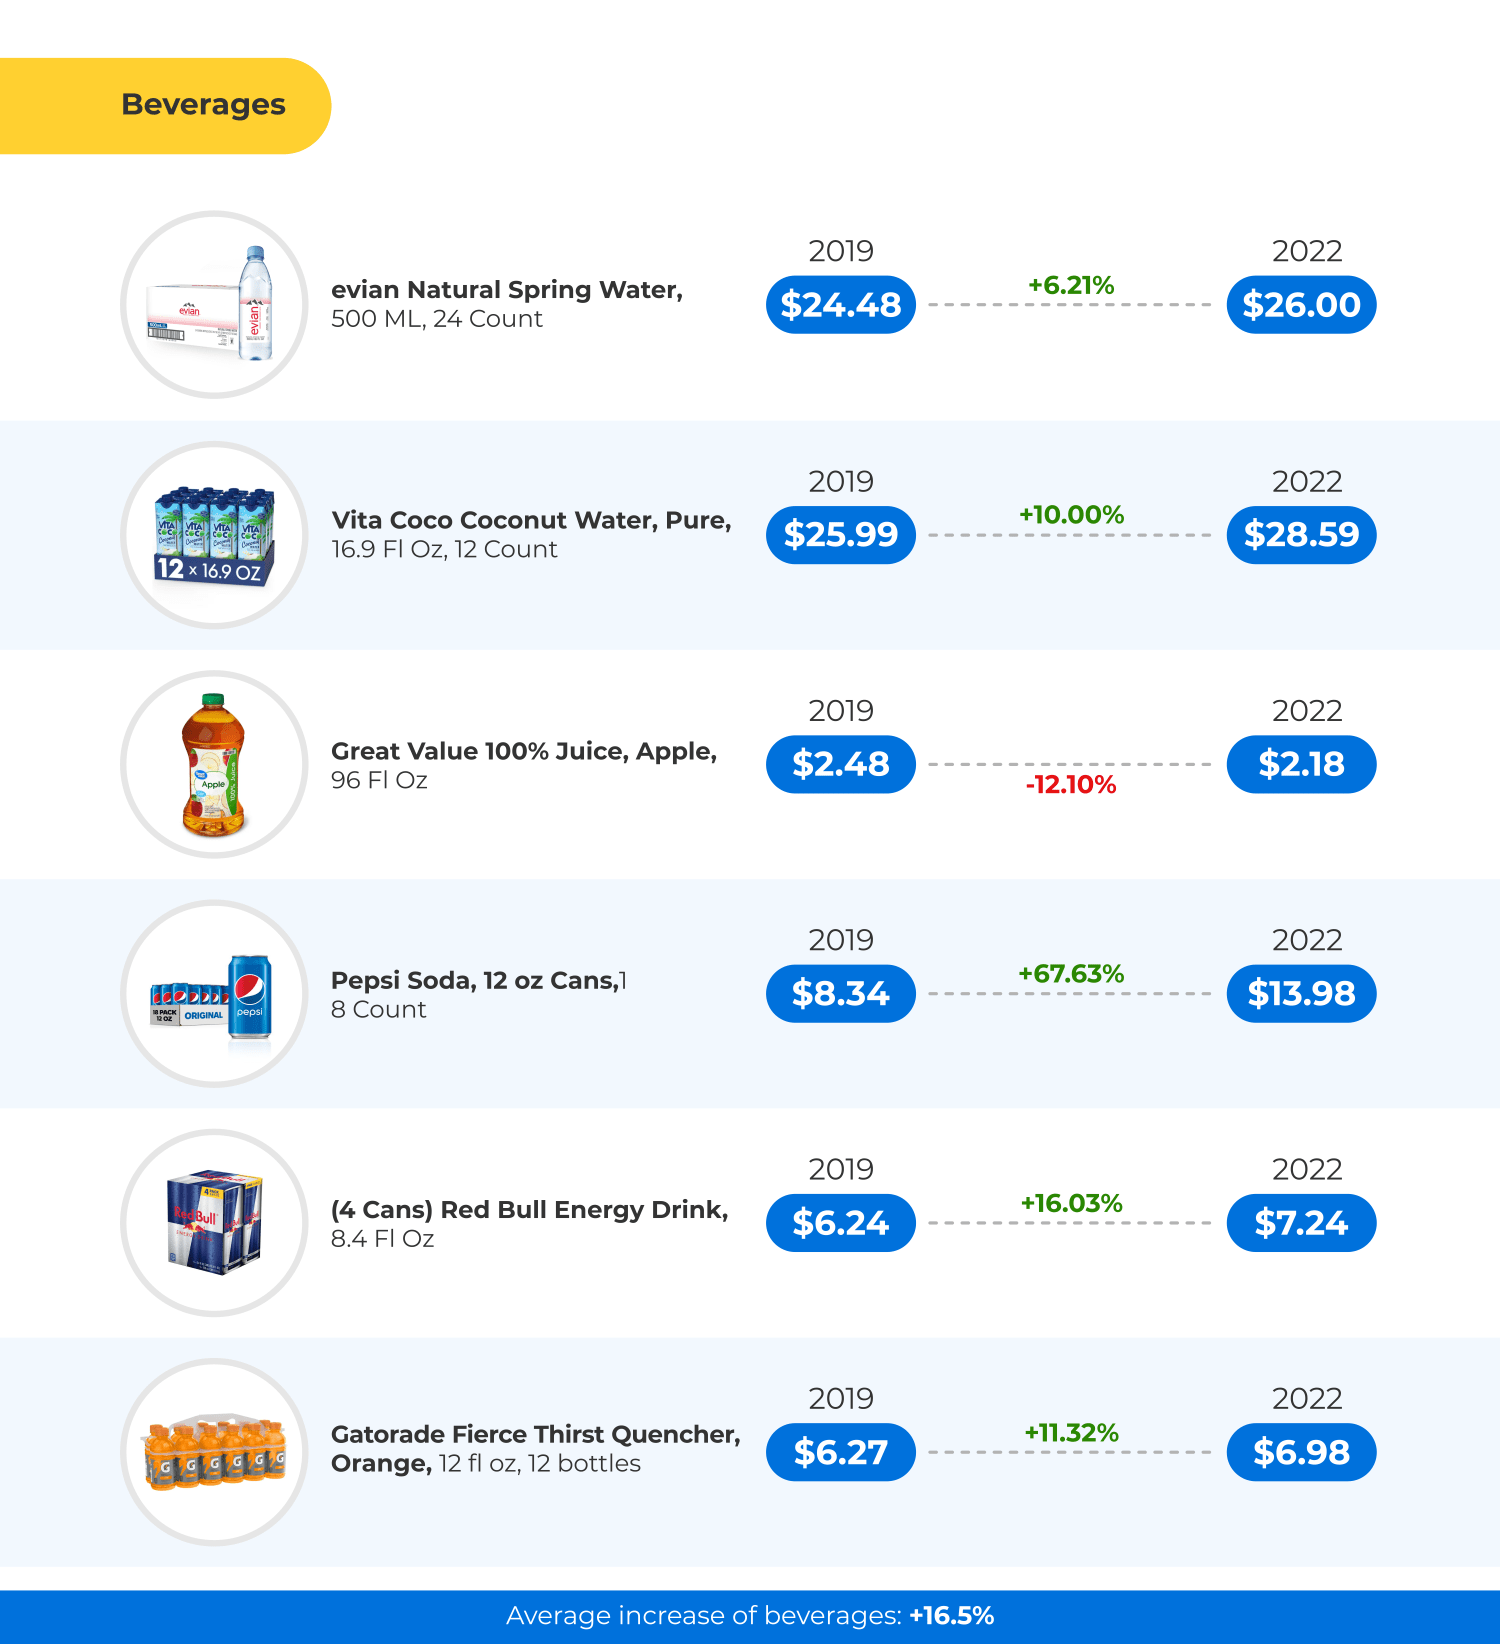The image size is (1500, 1644).
Task: Click the Great Value apple juice image
Action: pos(214,764)
